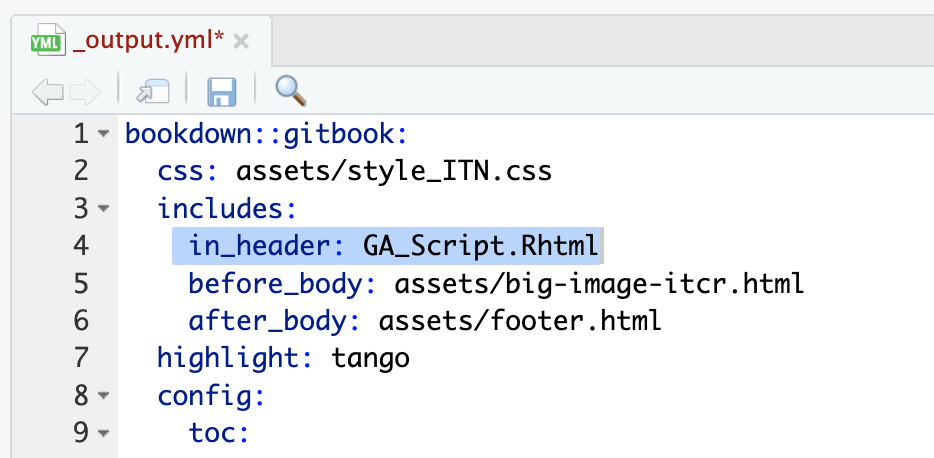Image resolution: width=934 pixels, height=458 pixels.
Task: Open find/replace with the magnifying glass icon
Action: point(290,92)
